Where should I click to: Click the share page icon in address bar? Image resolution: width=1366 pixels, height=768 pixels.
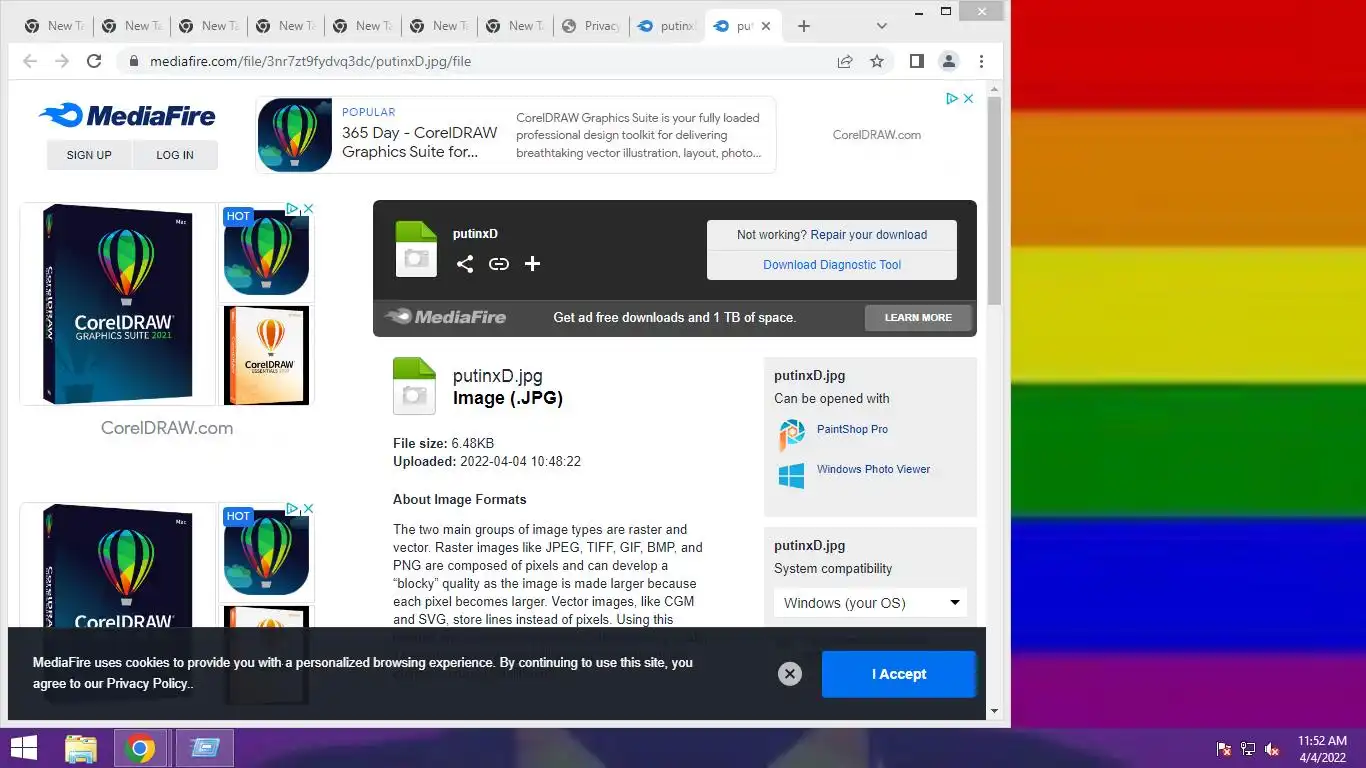(x=845, y=61)
